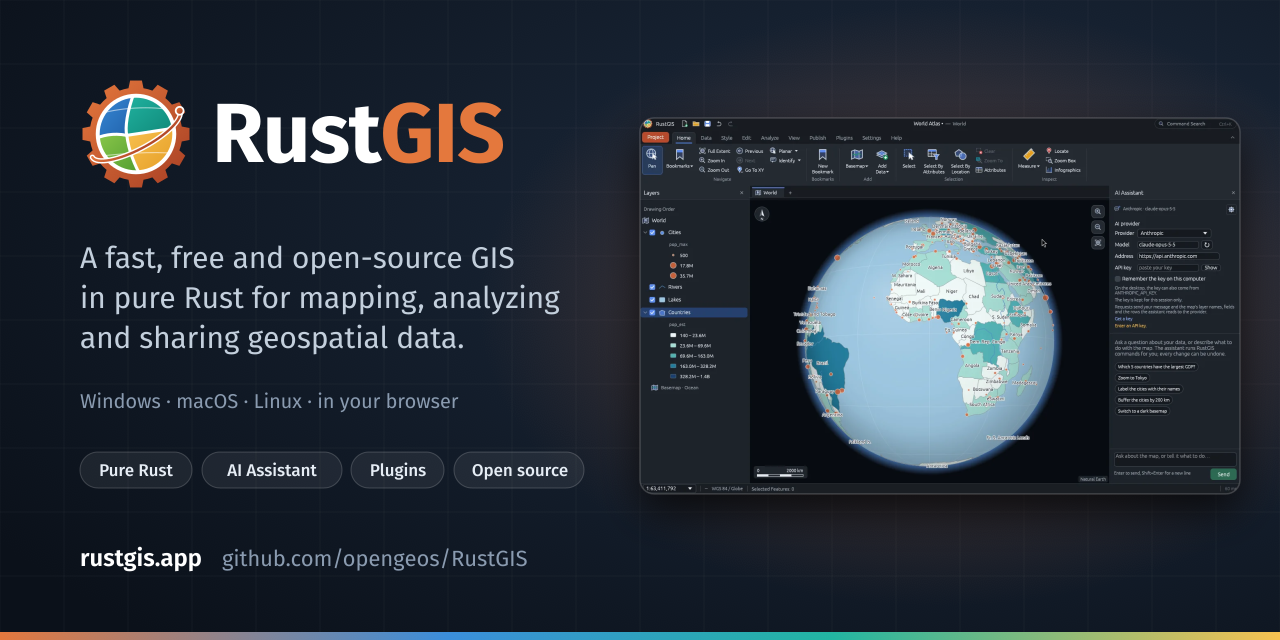Click the rustgis.app link on the banner
Image resolution: width=1280 pixels, height=640 pixels.
[141, 558]
